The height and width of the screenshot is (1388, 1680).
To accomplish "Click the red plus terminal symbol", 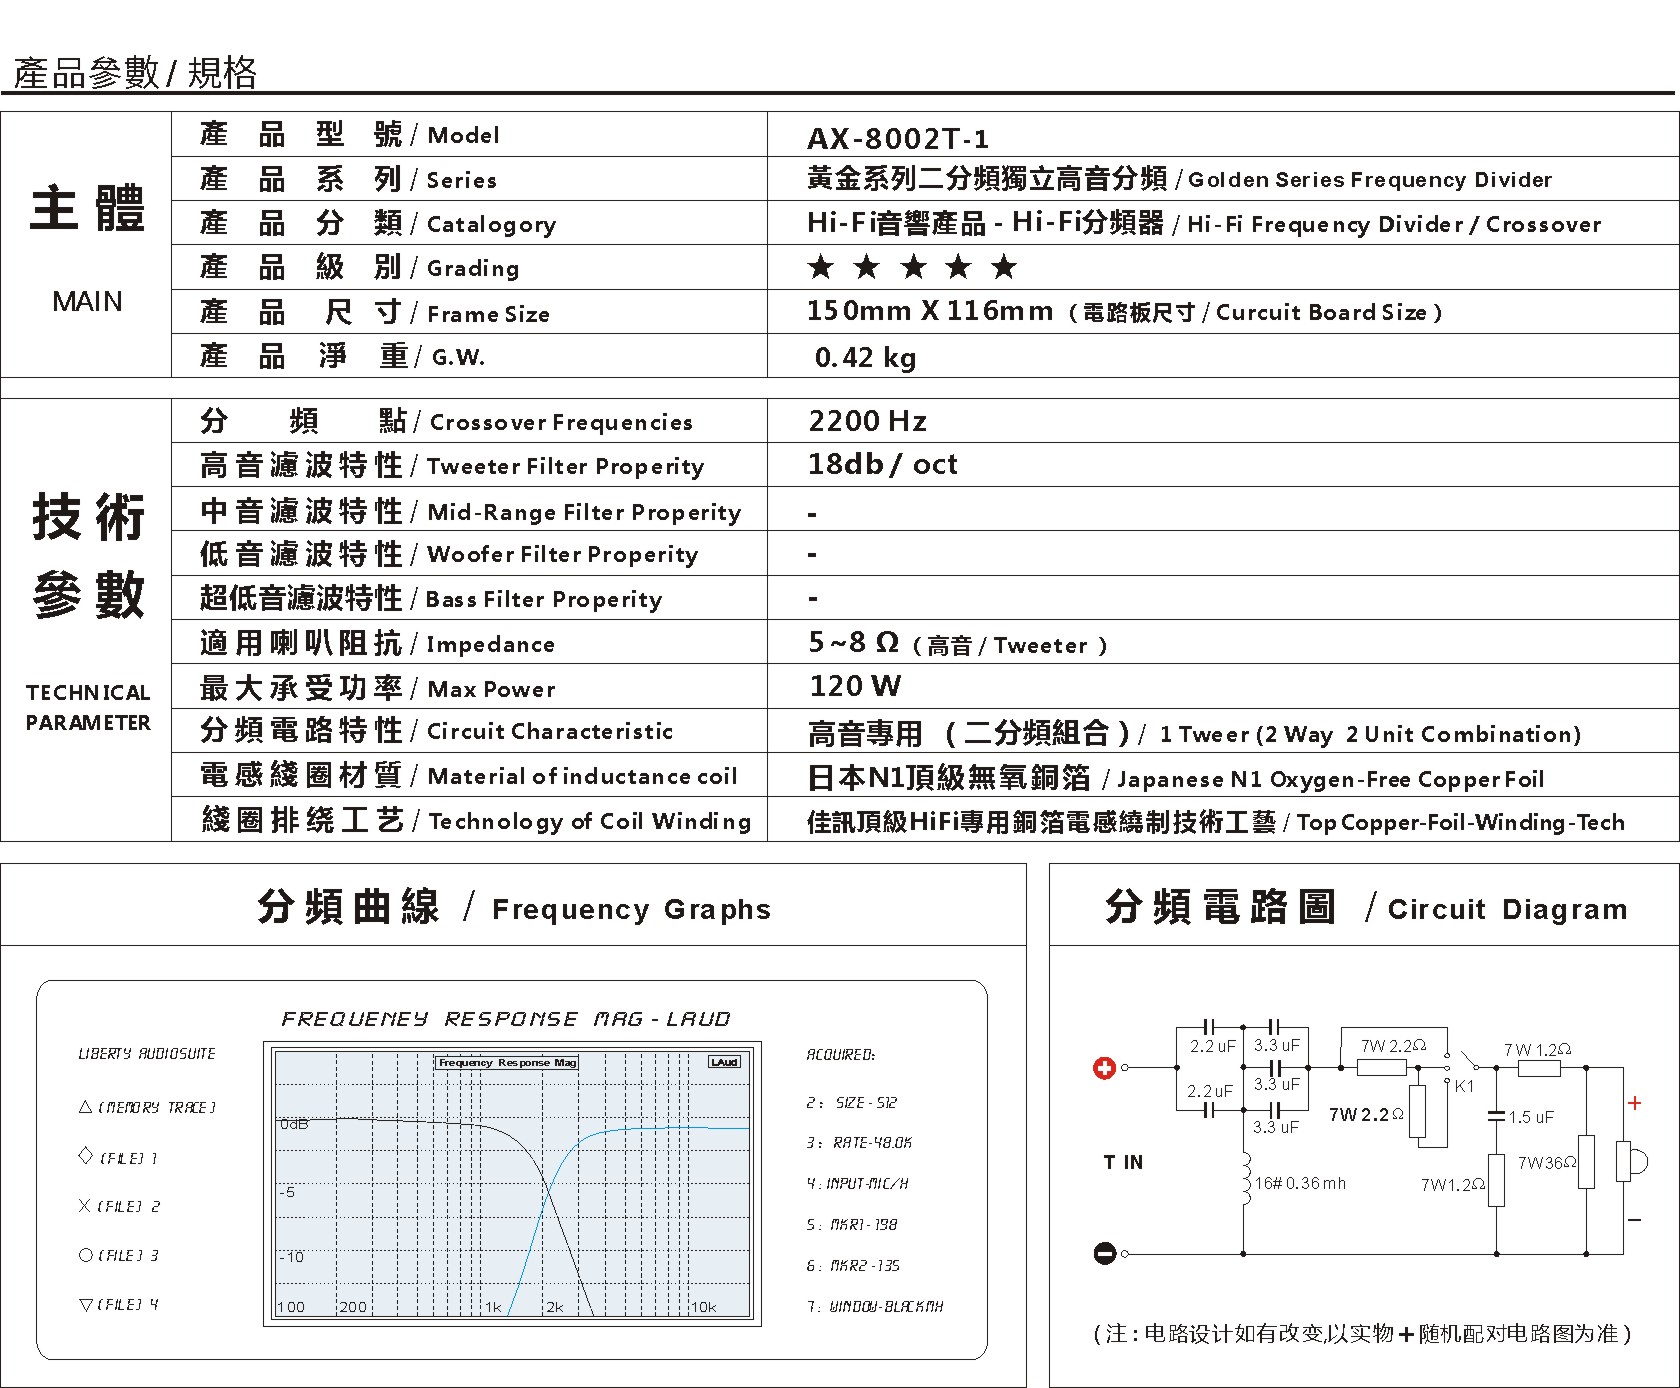I will [1104, 1069].
